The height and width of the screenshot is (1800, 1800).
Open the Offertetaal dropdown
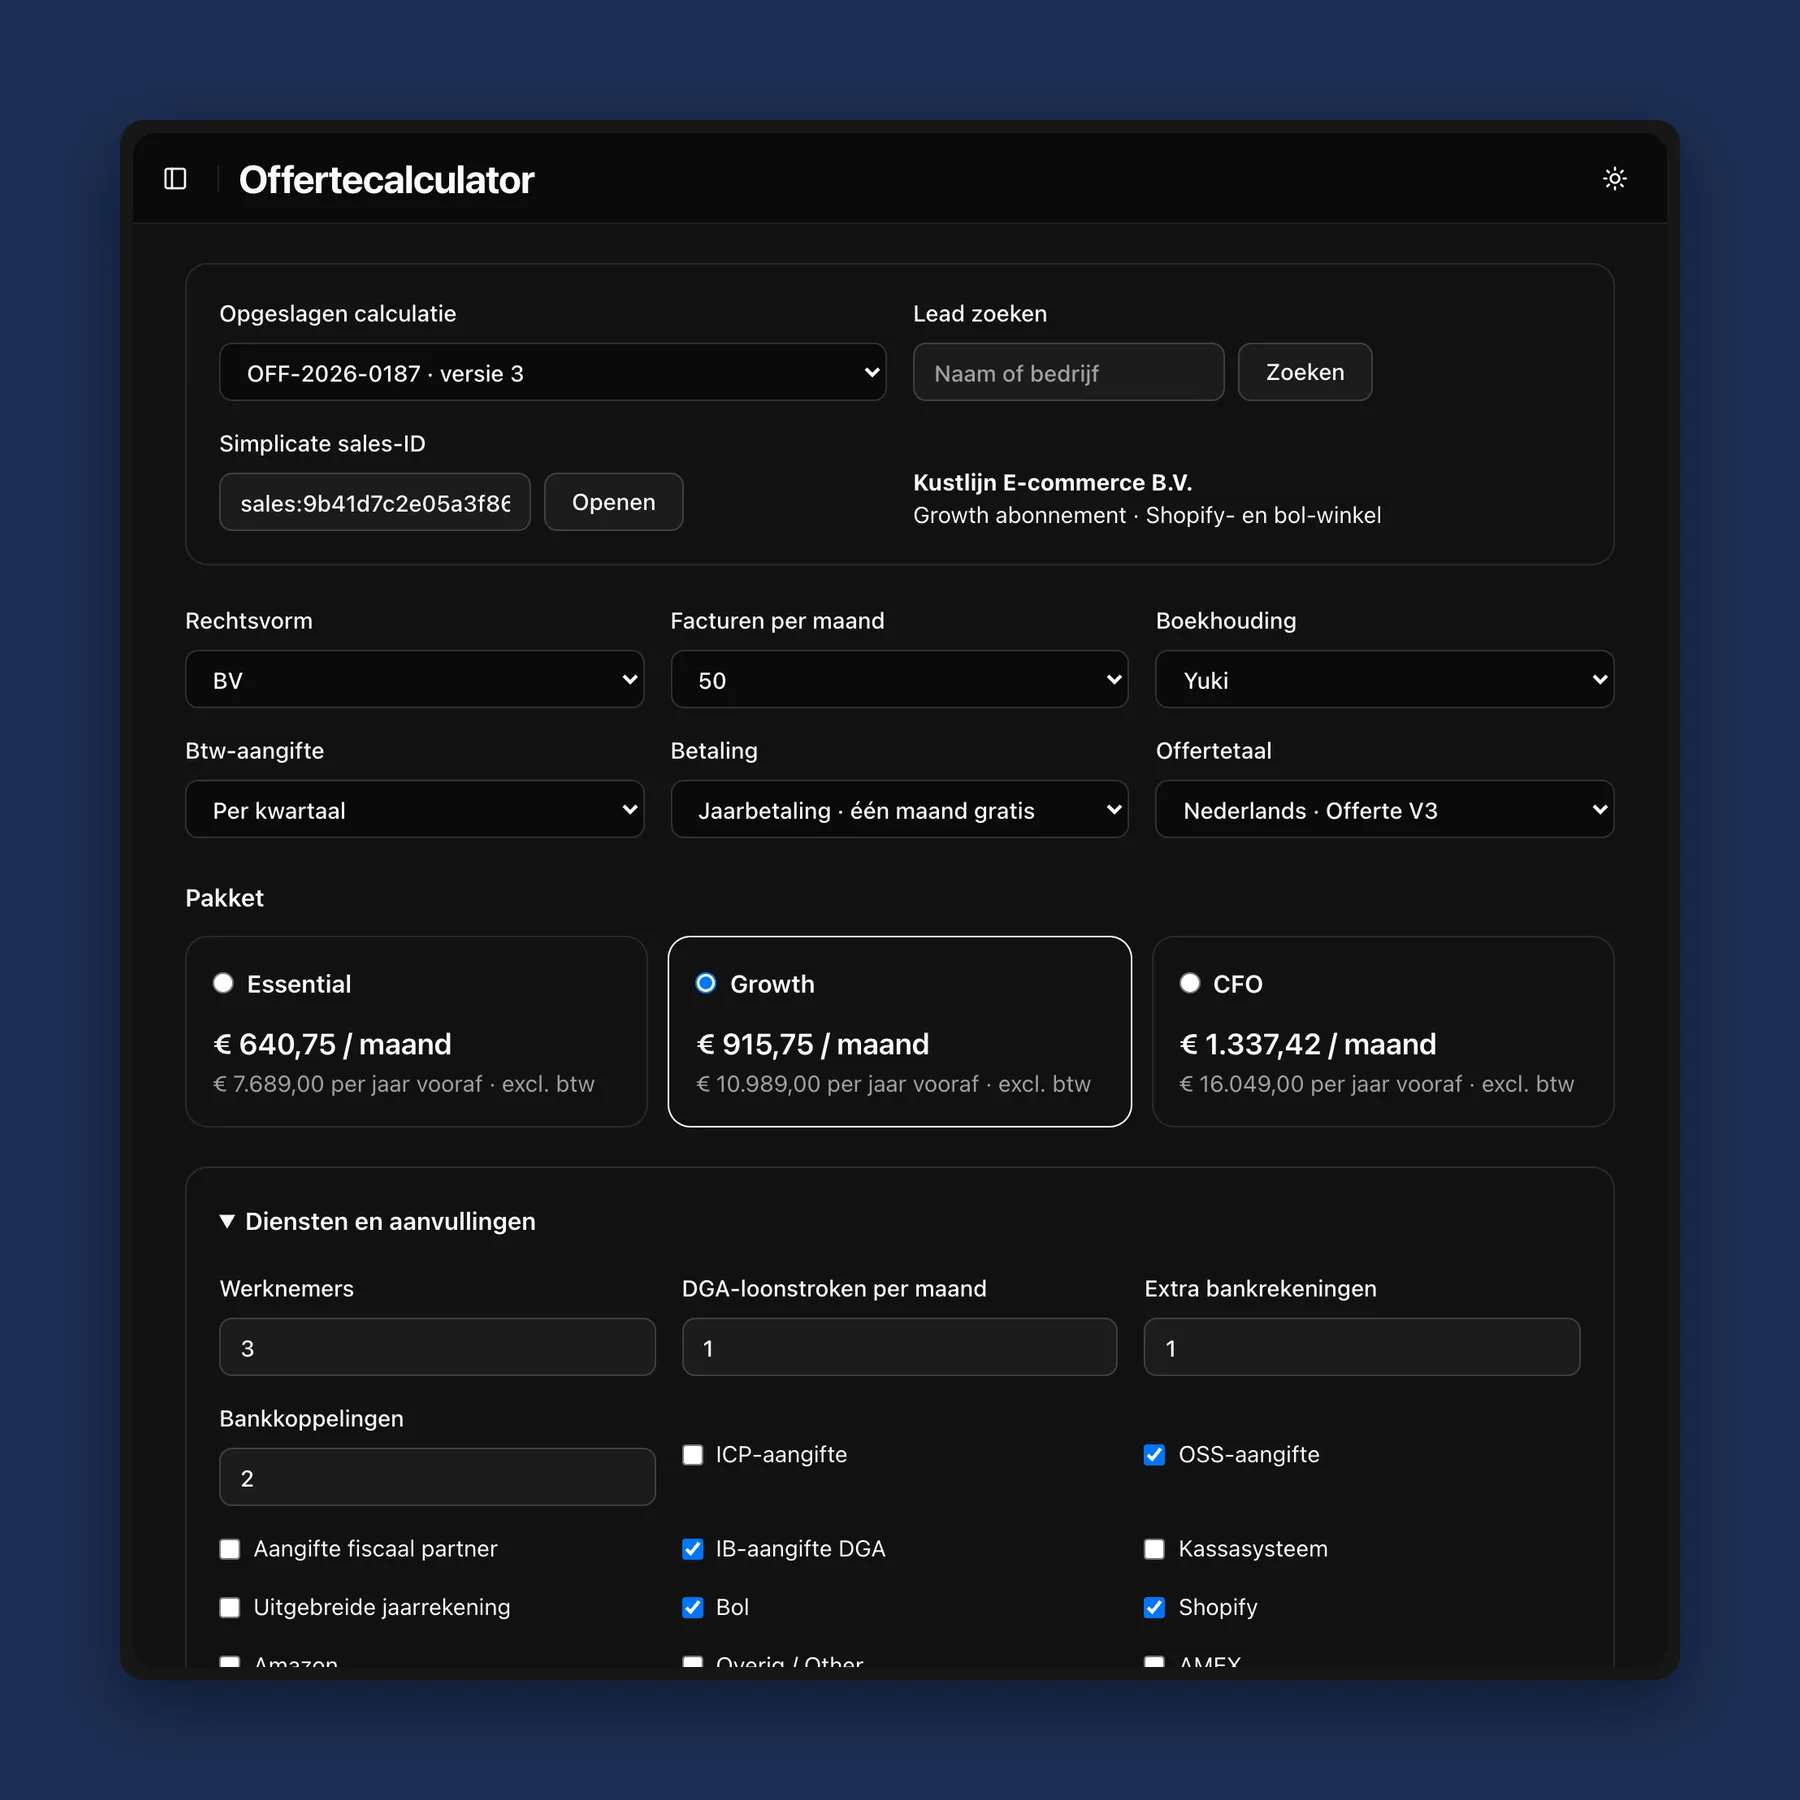coord(1384,810)
